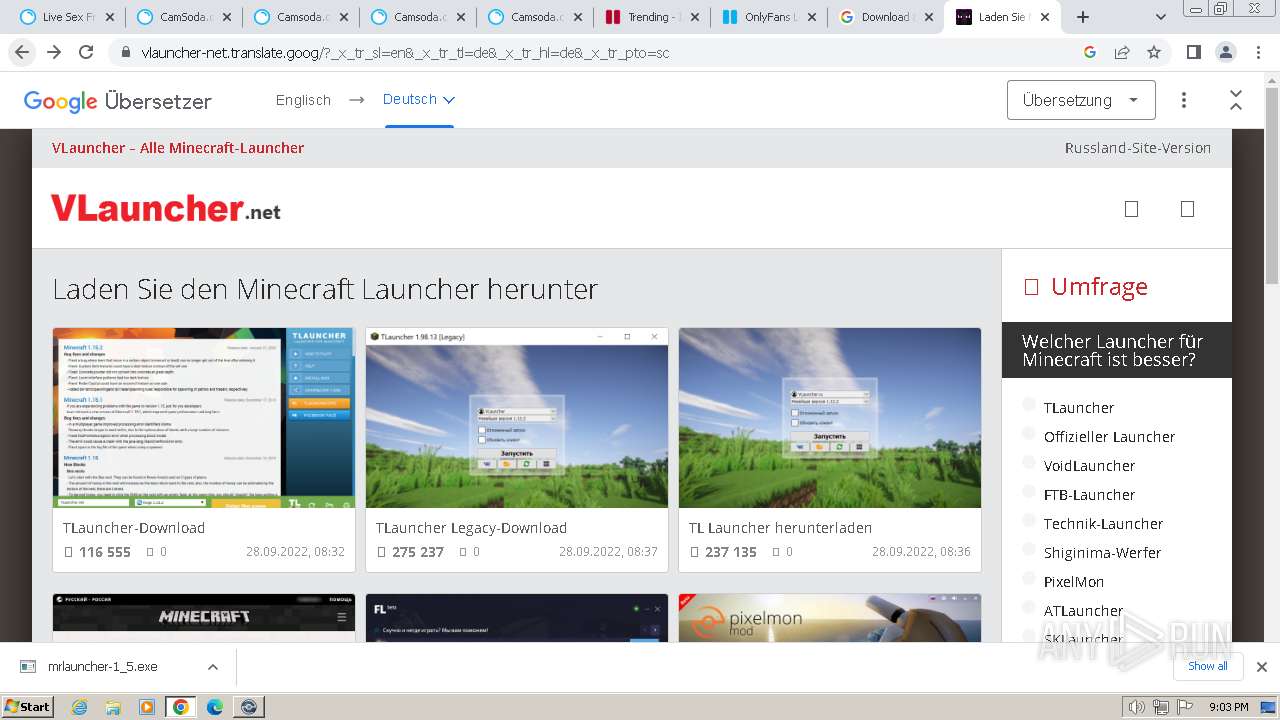Open translator options three-dot menu

coord(1184,100)
